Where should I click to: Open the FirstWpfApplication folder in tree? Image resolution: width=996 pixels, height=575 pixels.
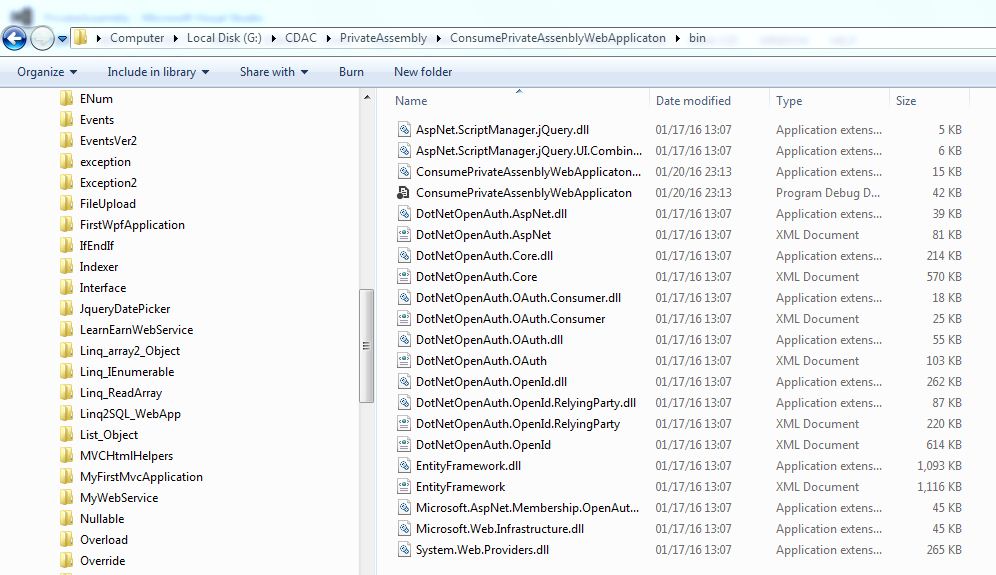[x=122, y=224]
